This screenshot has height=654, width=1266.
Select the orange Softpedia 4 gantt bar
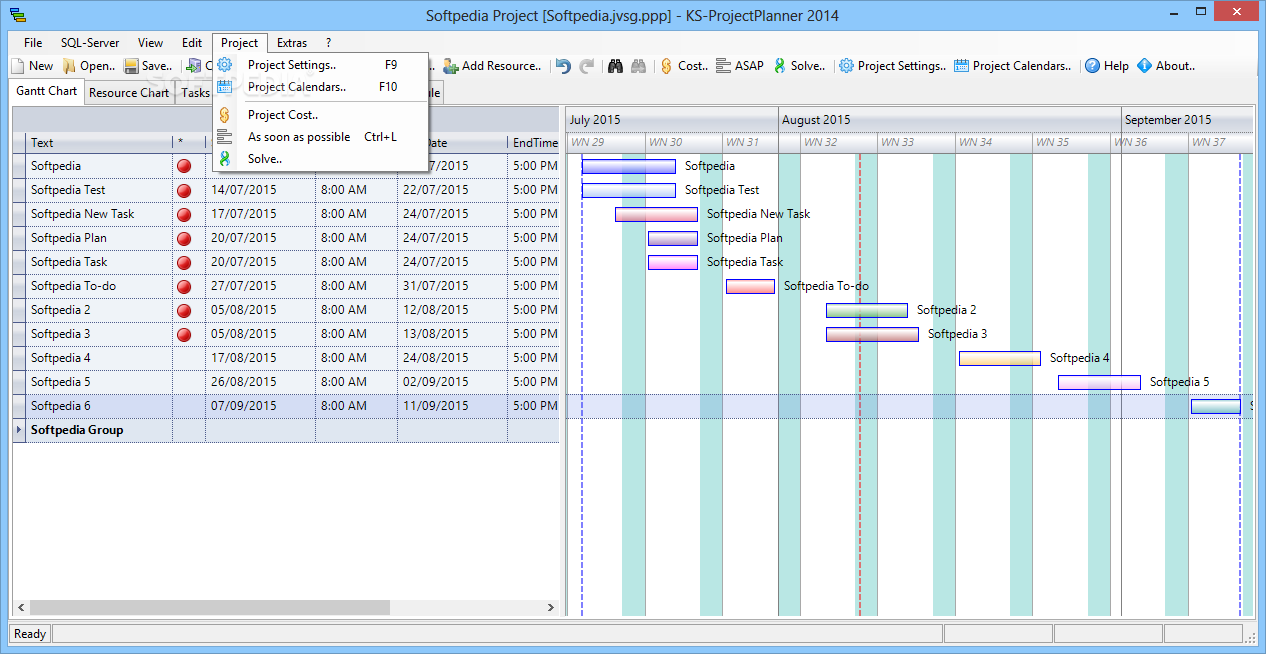point(1000,358)
